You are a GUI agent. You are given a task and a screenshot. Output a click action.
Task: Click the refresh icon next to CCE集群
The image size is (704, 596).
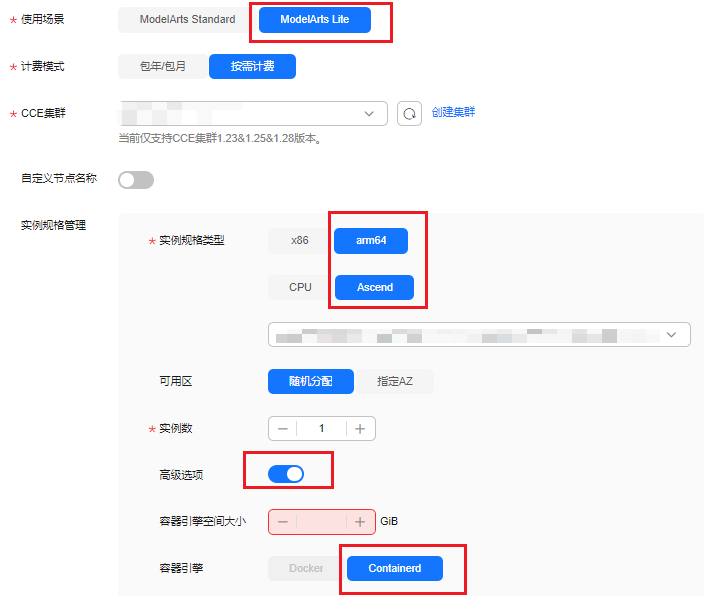tap(409, 114)
